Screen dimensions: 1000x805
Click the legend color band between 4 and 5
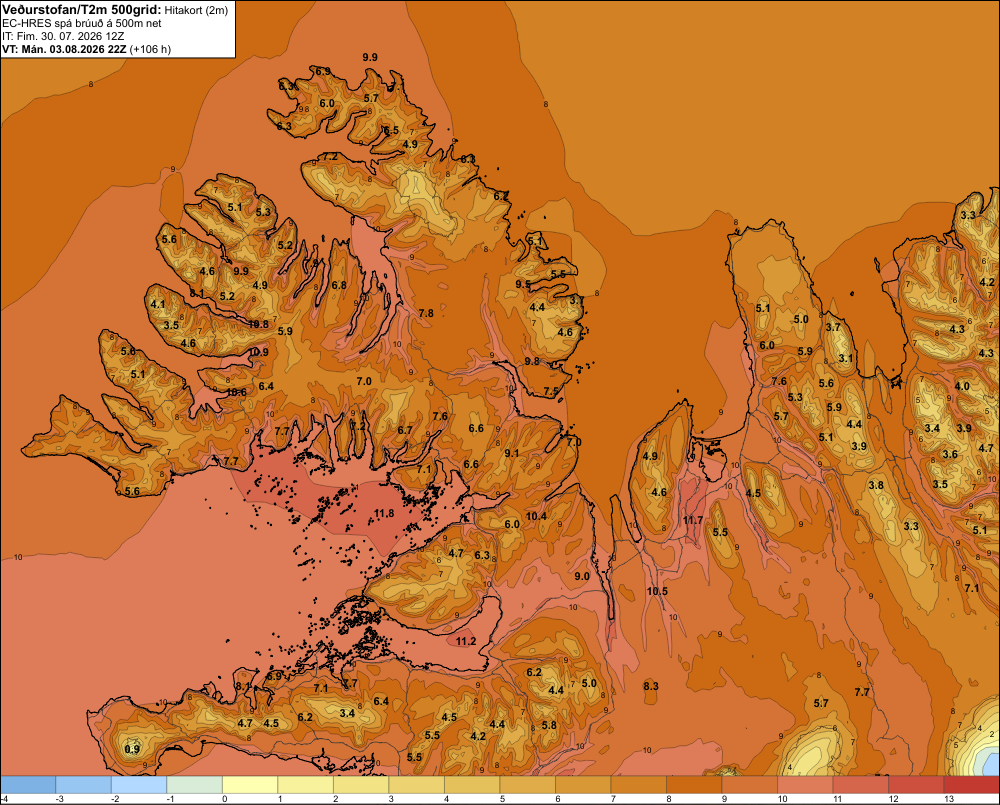(472, 785)
